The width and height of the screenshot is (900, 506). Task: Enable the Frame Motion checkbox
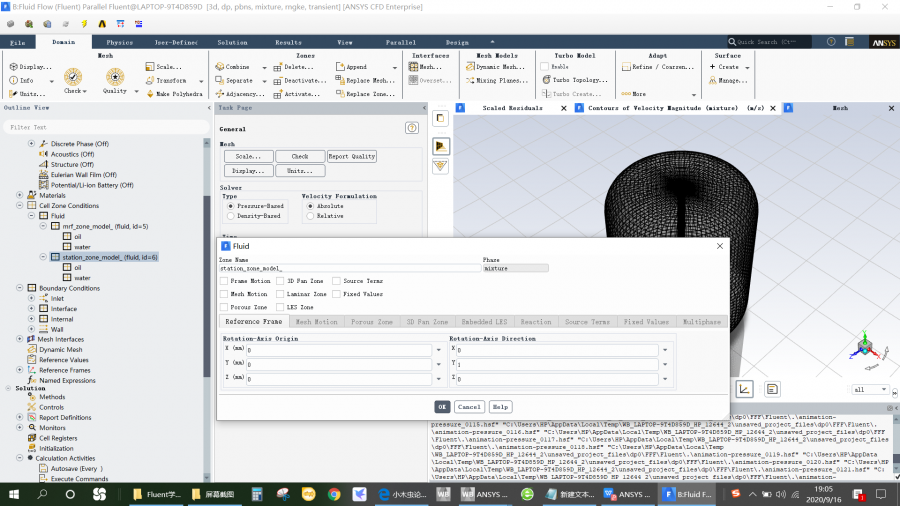[224, 282]
